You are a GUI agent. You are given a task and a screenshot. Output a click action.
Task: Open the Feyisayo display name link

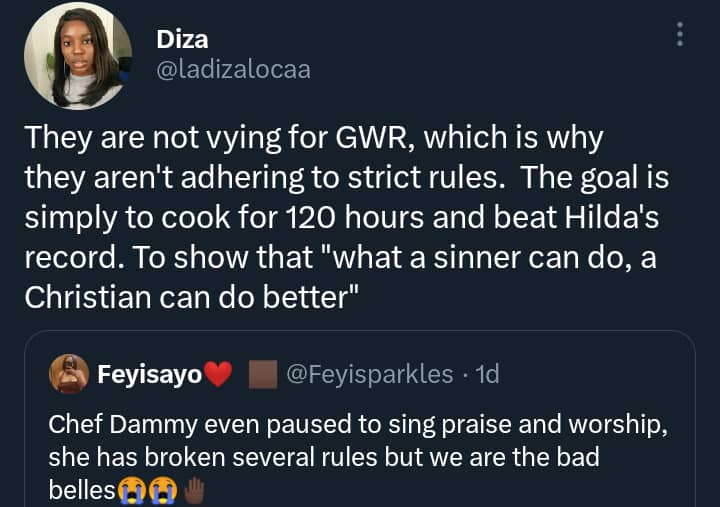point(150,375)
